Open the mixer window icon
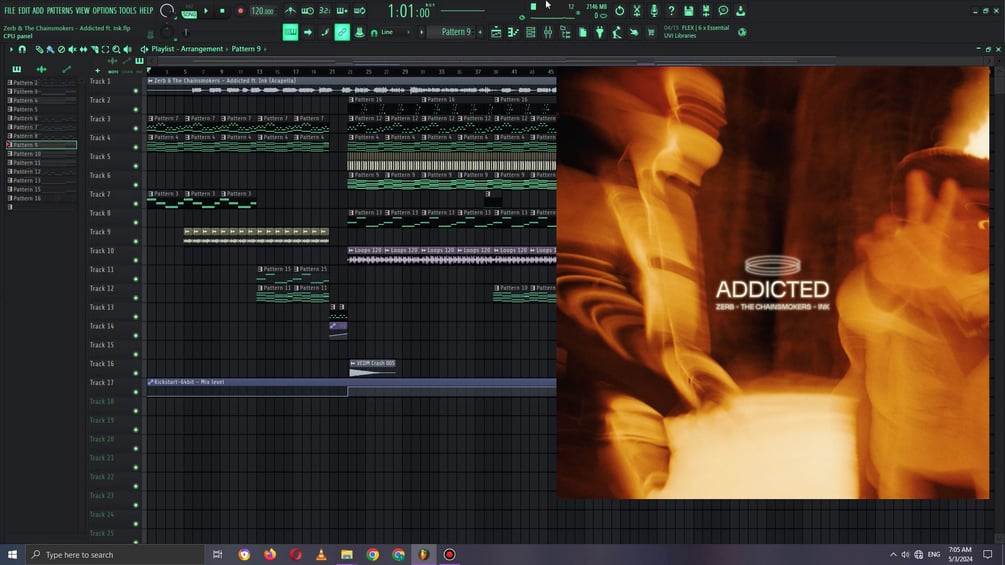 click(548, 32)
